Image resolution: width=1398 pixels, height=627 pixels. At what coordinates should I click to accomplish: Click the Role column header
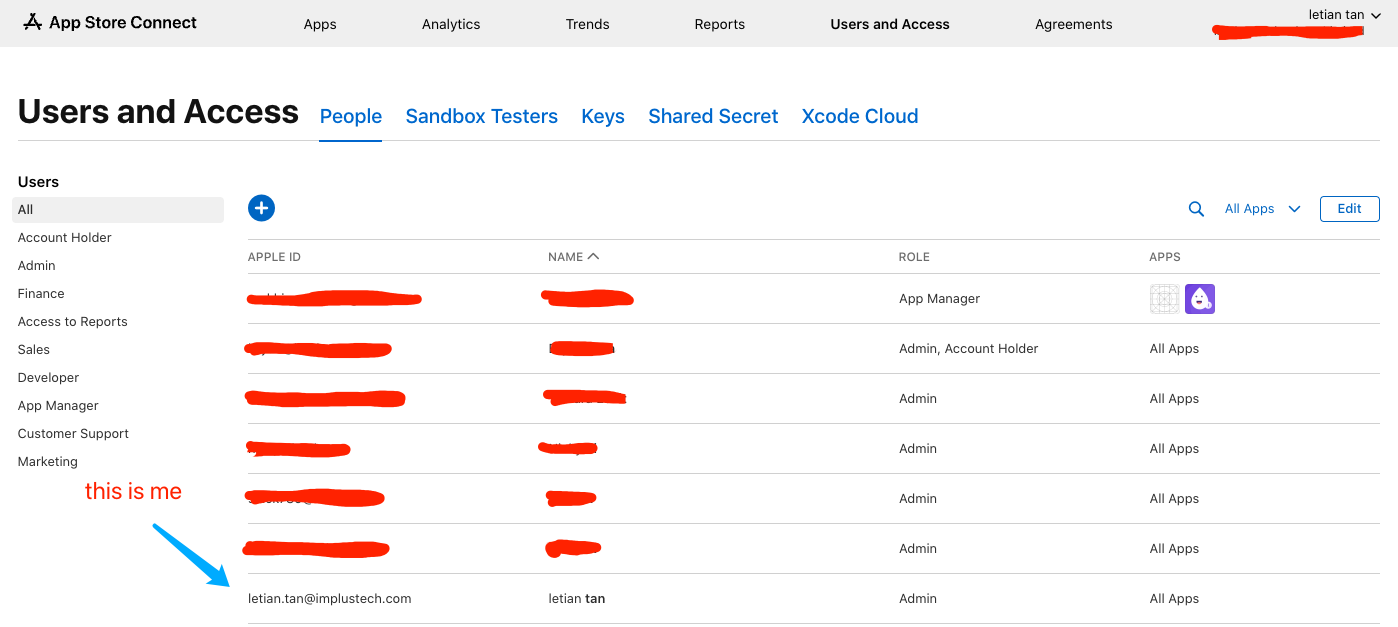[914, 257]
